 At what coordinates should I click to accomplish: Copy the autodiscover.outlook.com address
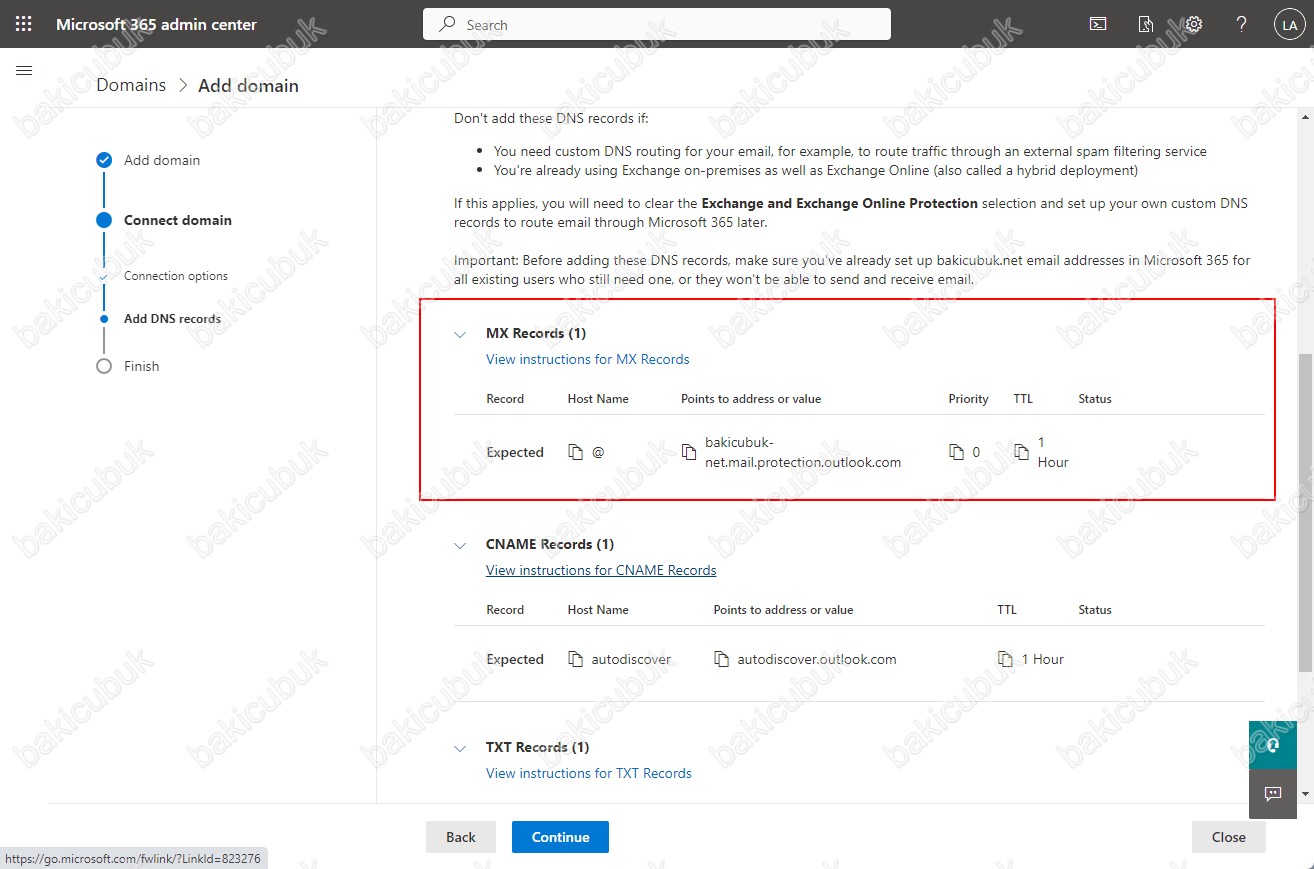click(721, 659)
